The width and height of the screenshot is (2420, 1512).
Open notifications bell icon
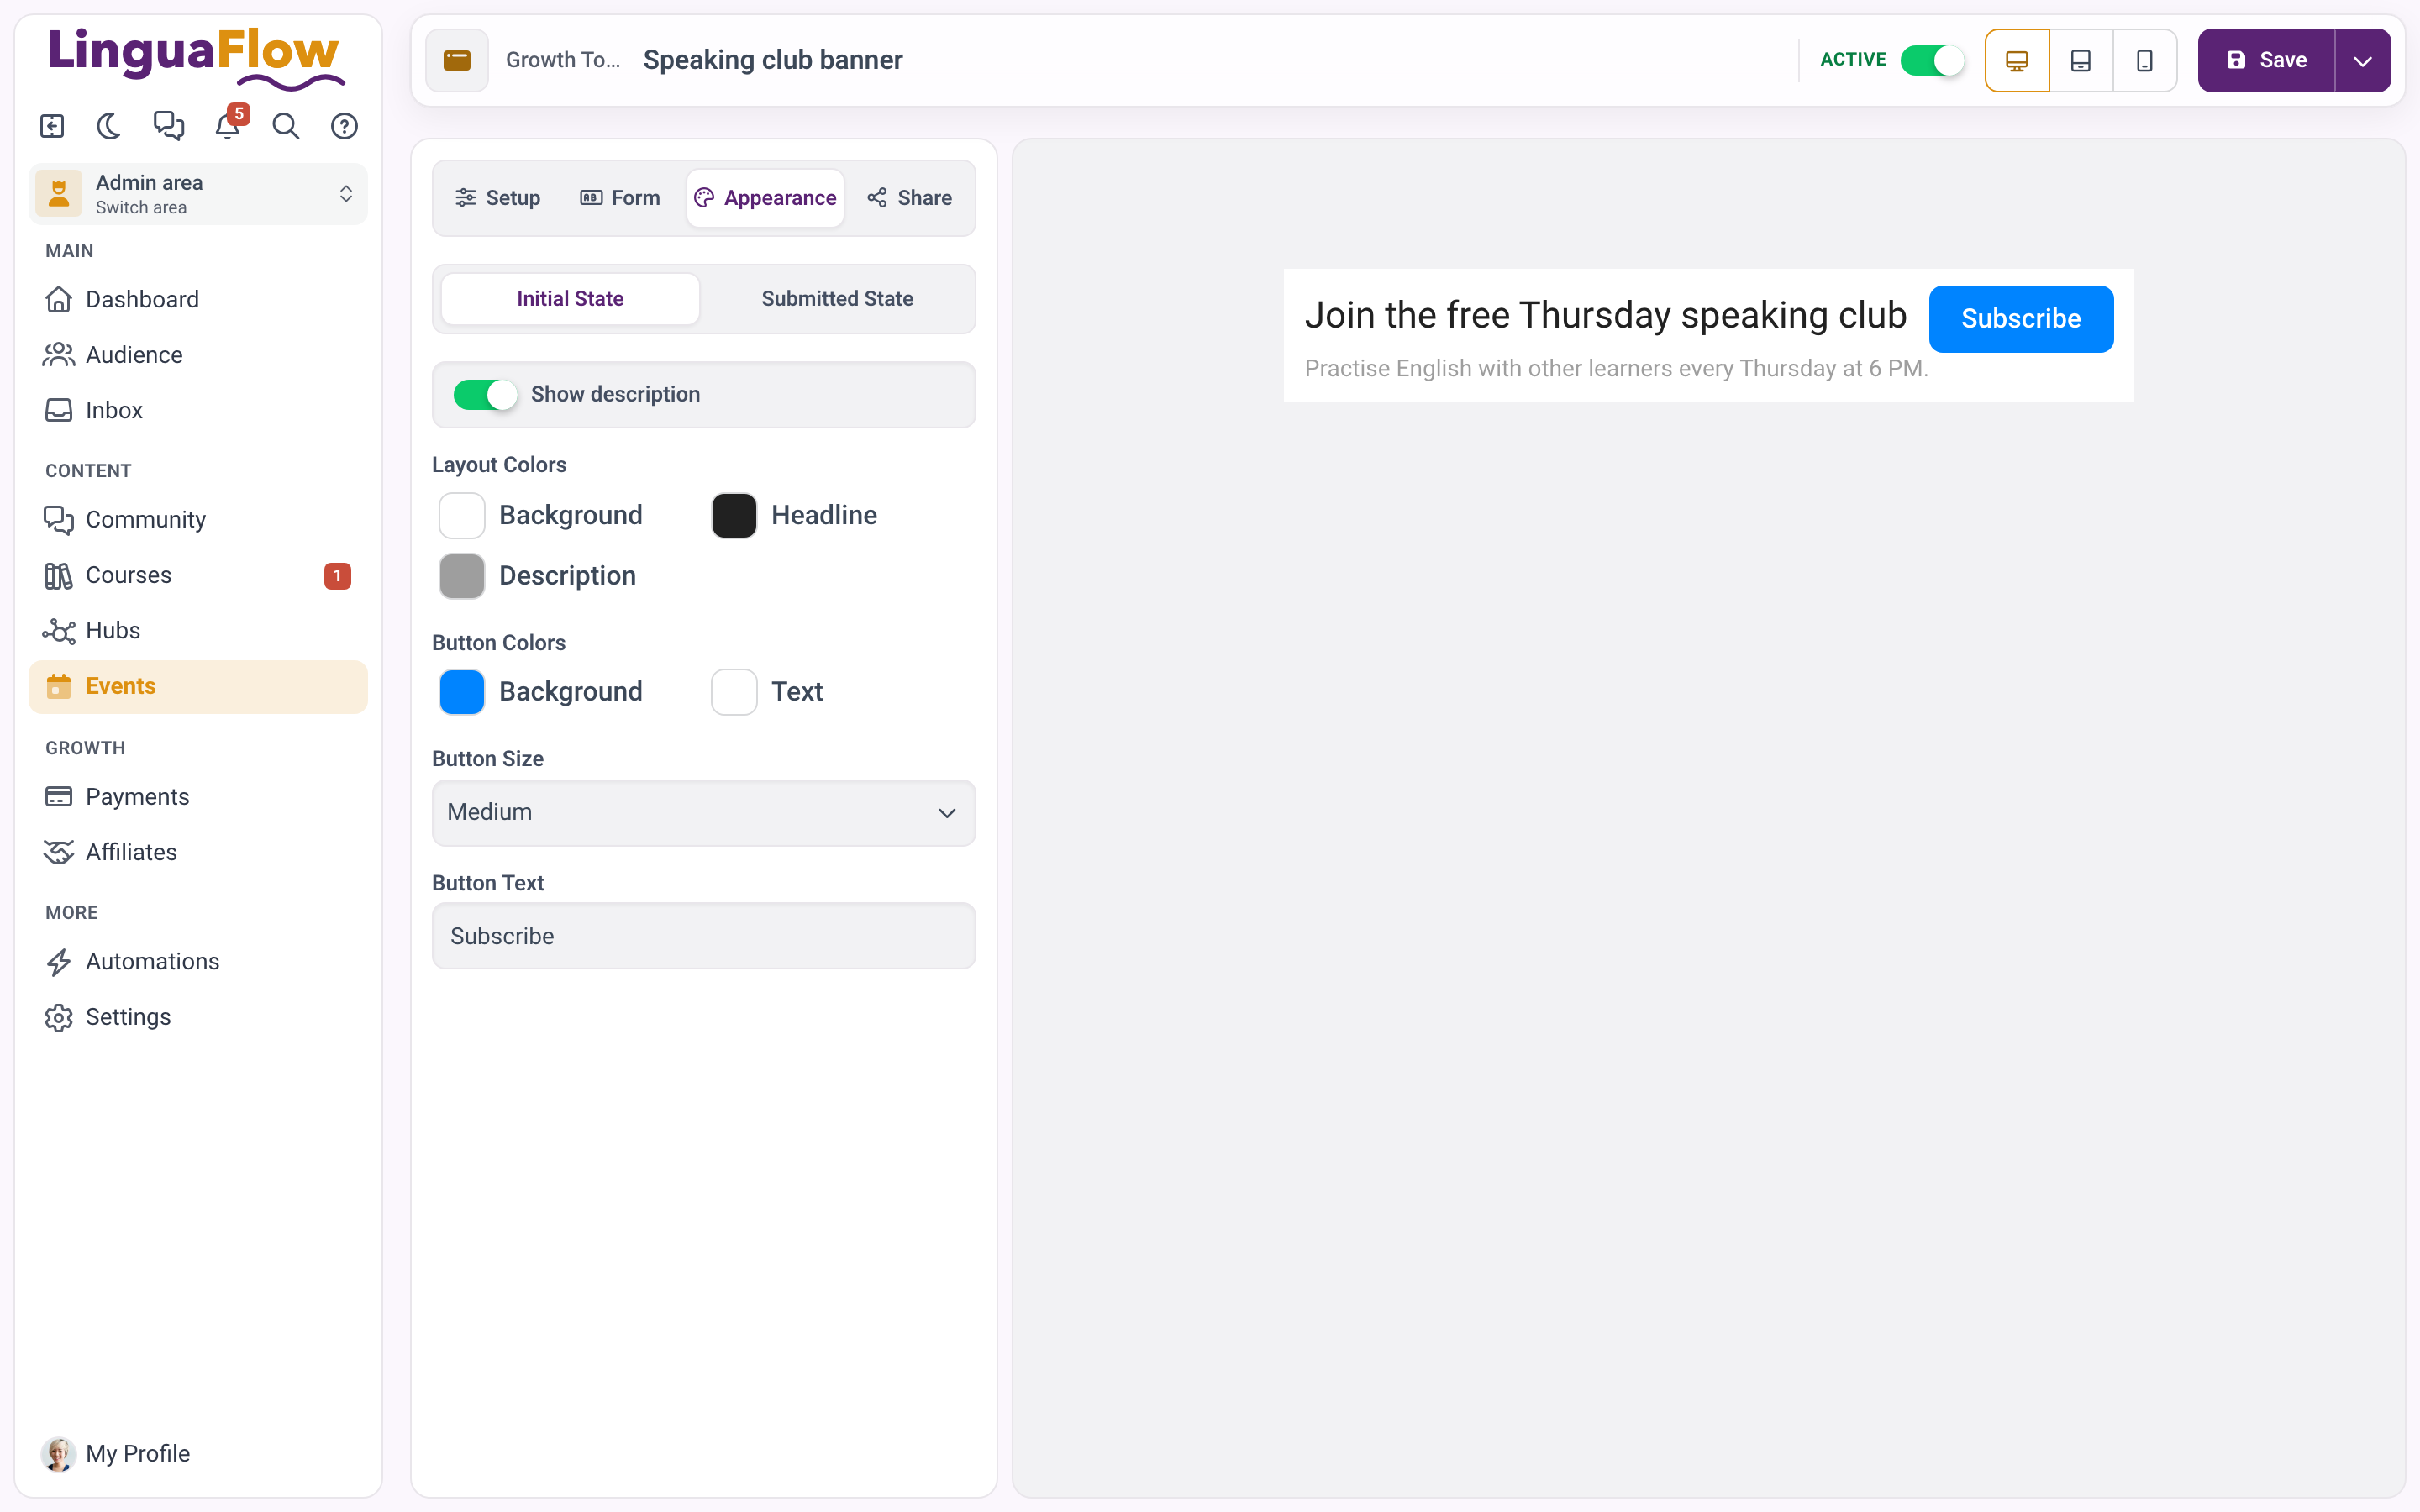[228, 126]
